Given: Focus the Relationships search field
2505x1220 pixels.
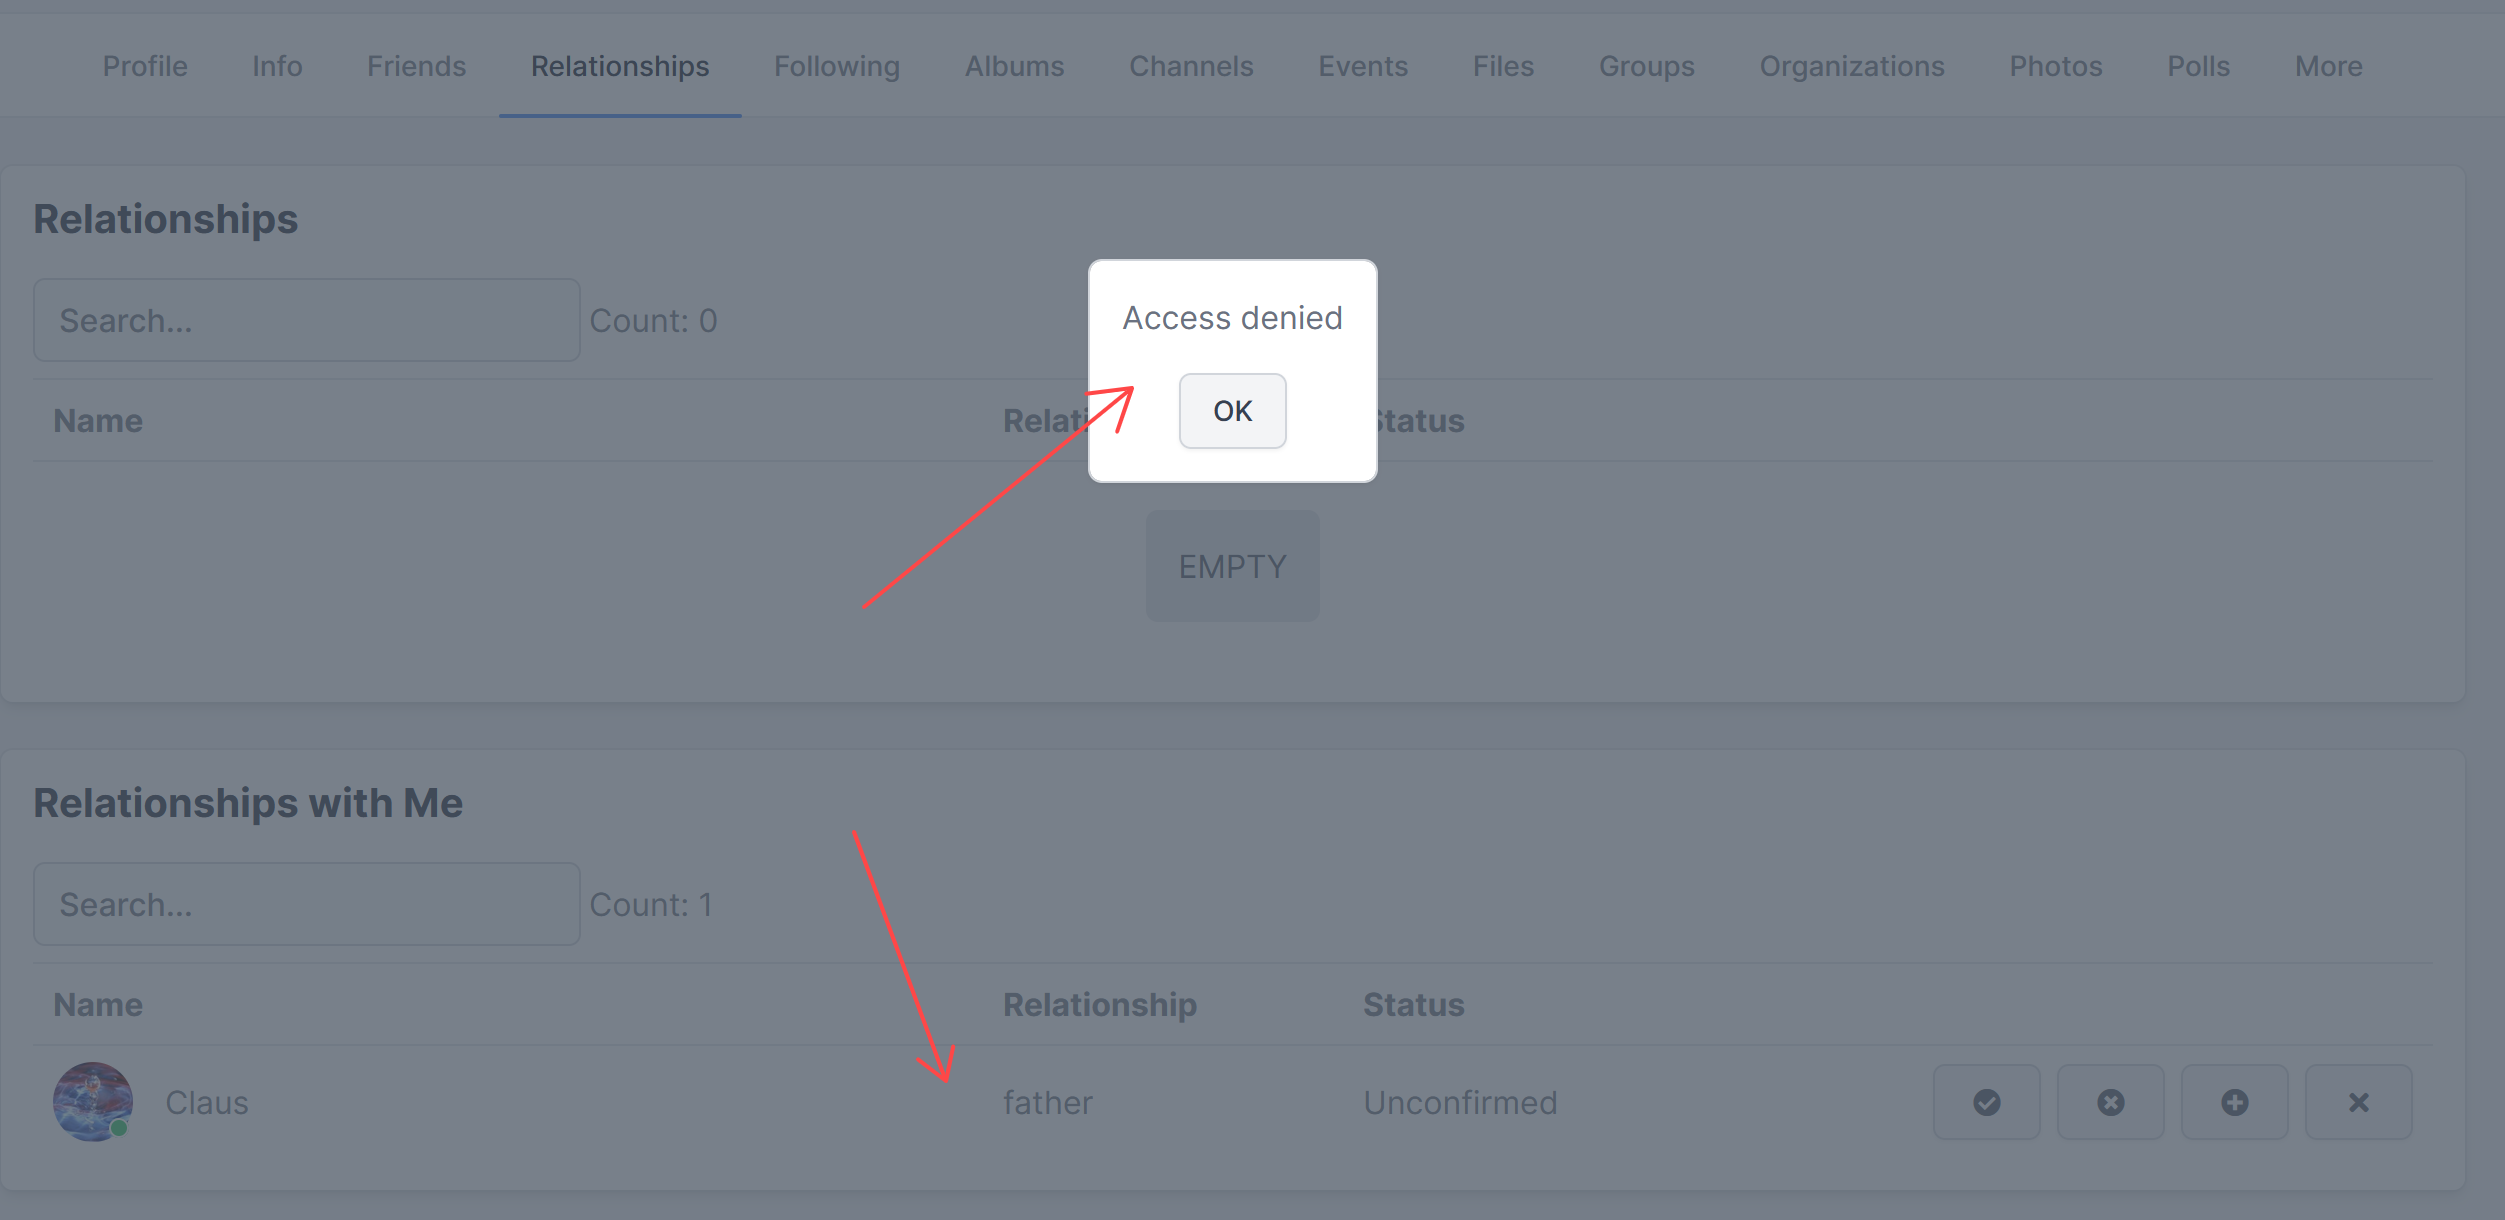Looking at the screenshot, I should (x=306, y=320).
